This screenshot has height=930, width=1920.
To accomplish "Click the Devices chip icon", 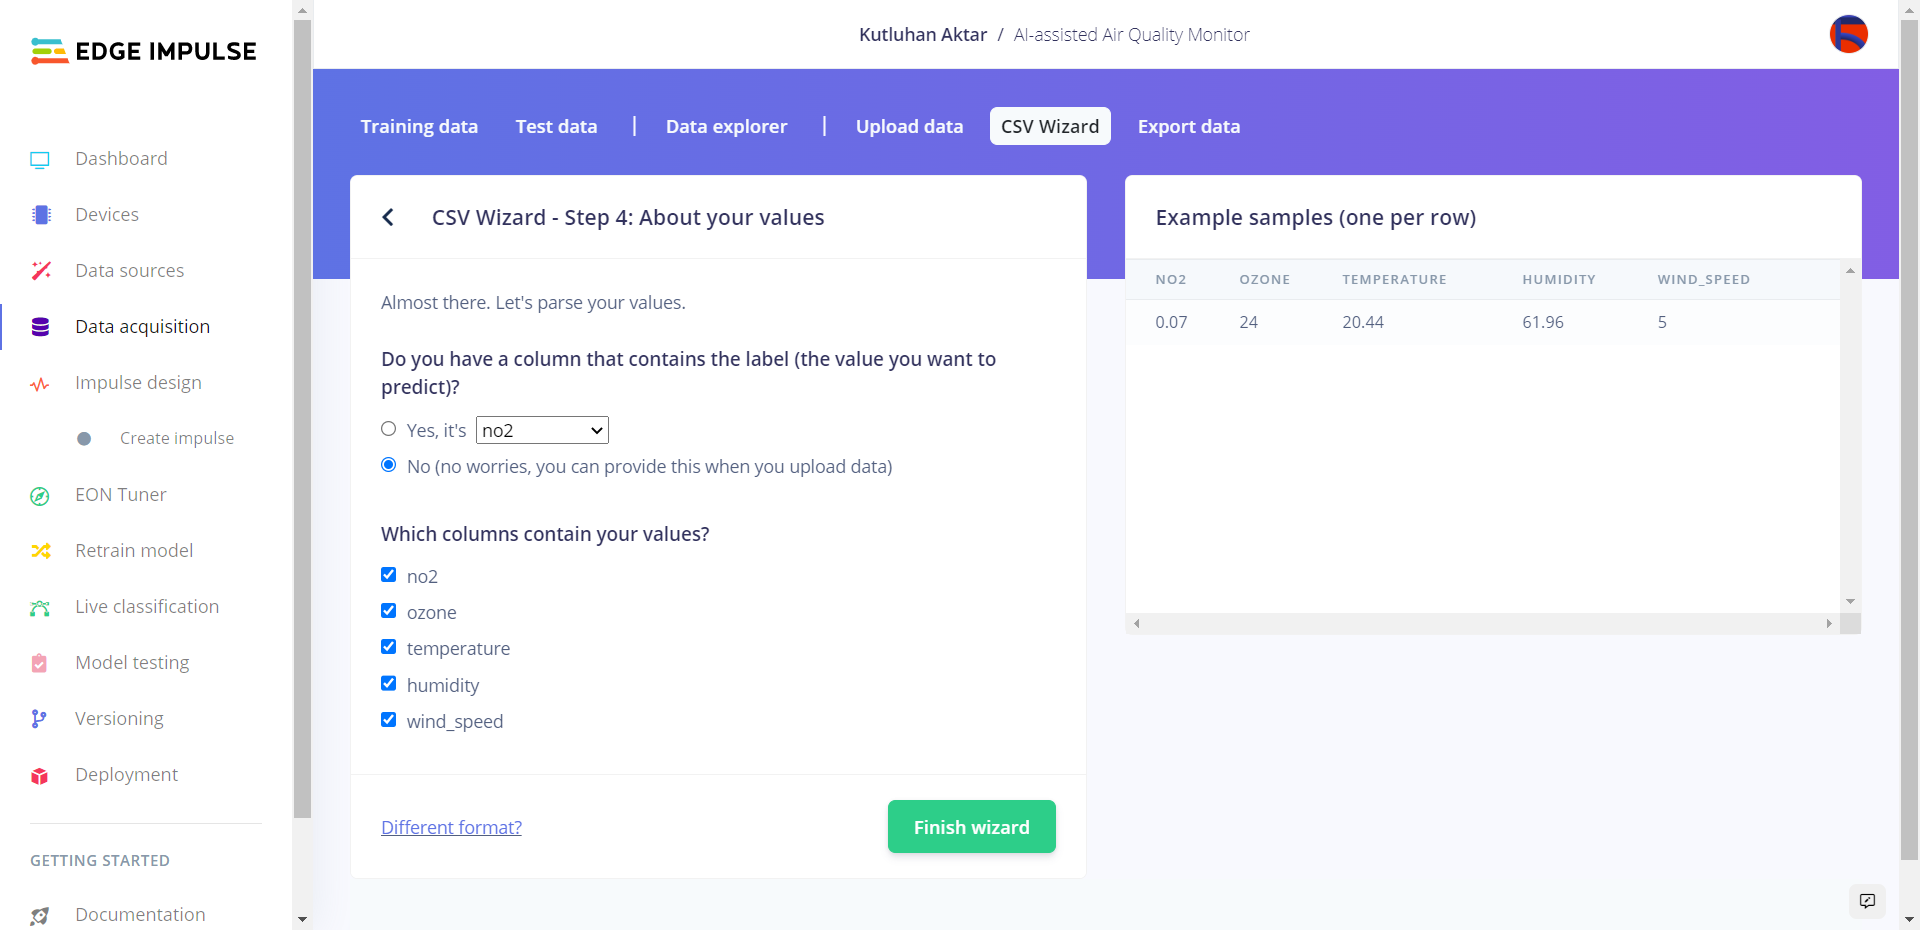I will coord(41,215).
